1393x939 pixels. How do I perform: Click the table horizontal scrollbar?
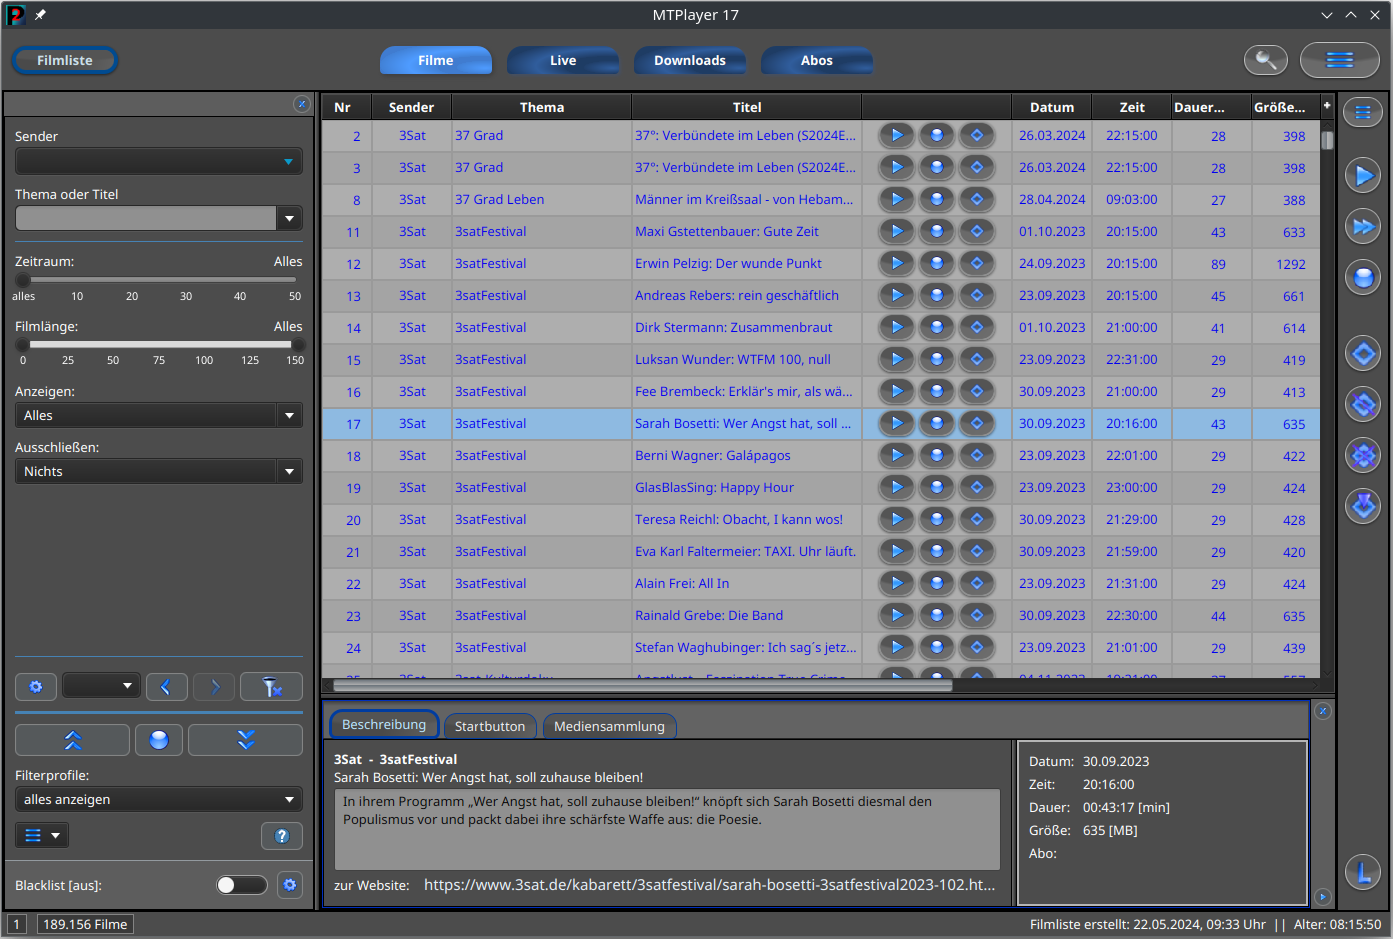coord(643,686)
